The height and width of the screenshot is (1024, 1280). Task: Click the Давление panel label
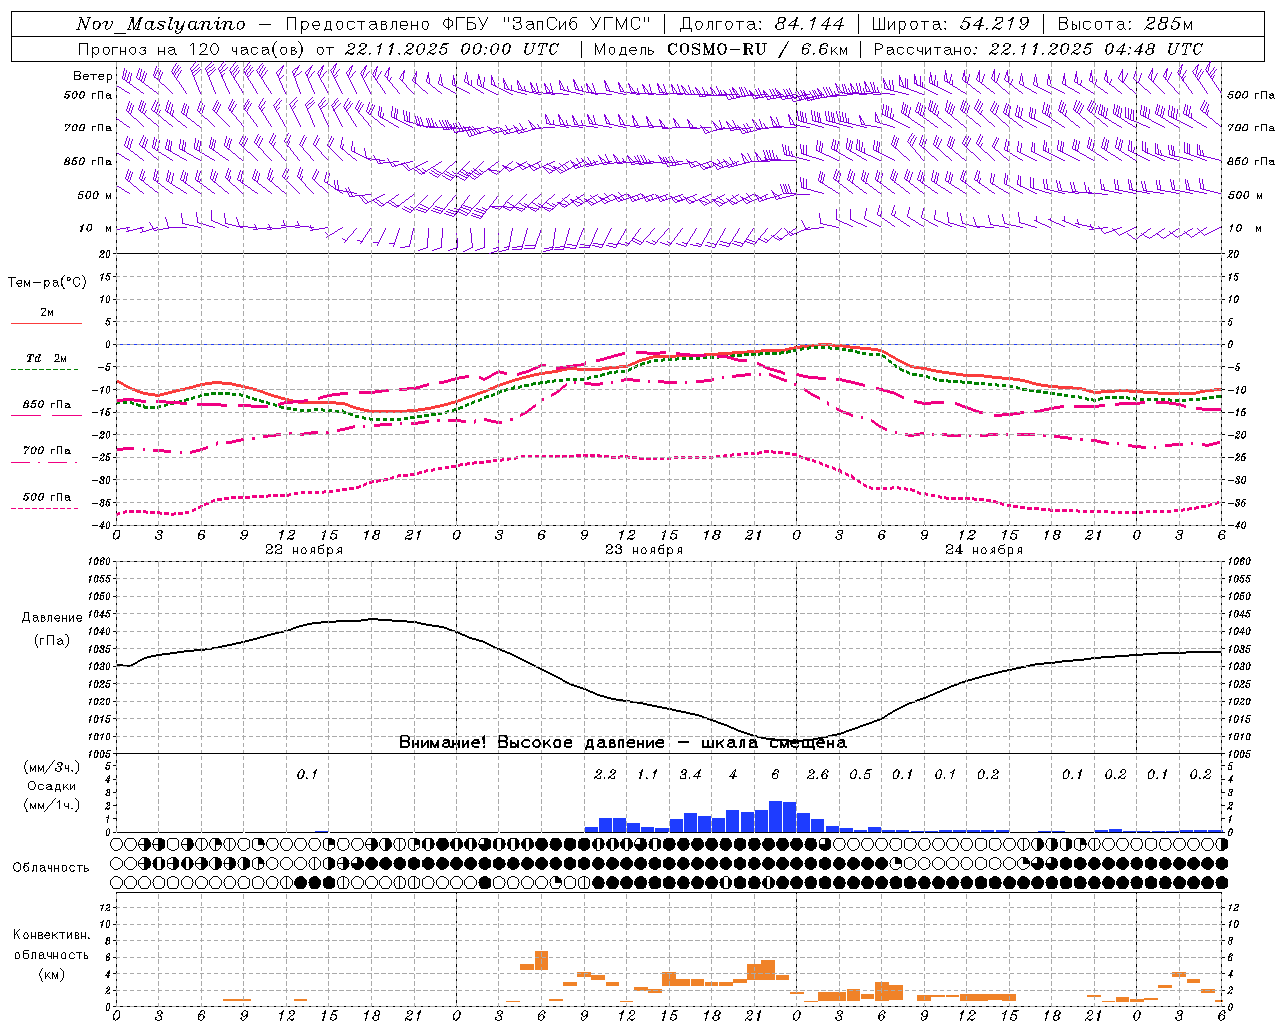click(x=52, y=618)
